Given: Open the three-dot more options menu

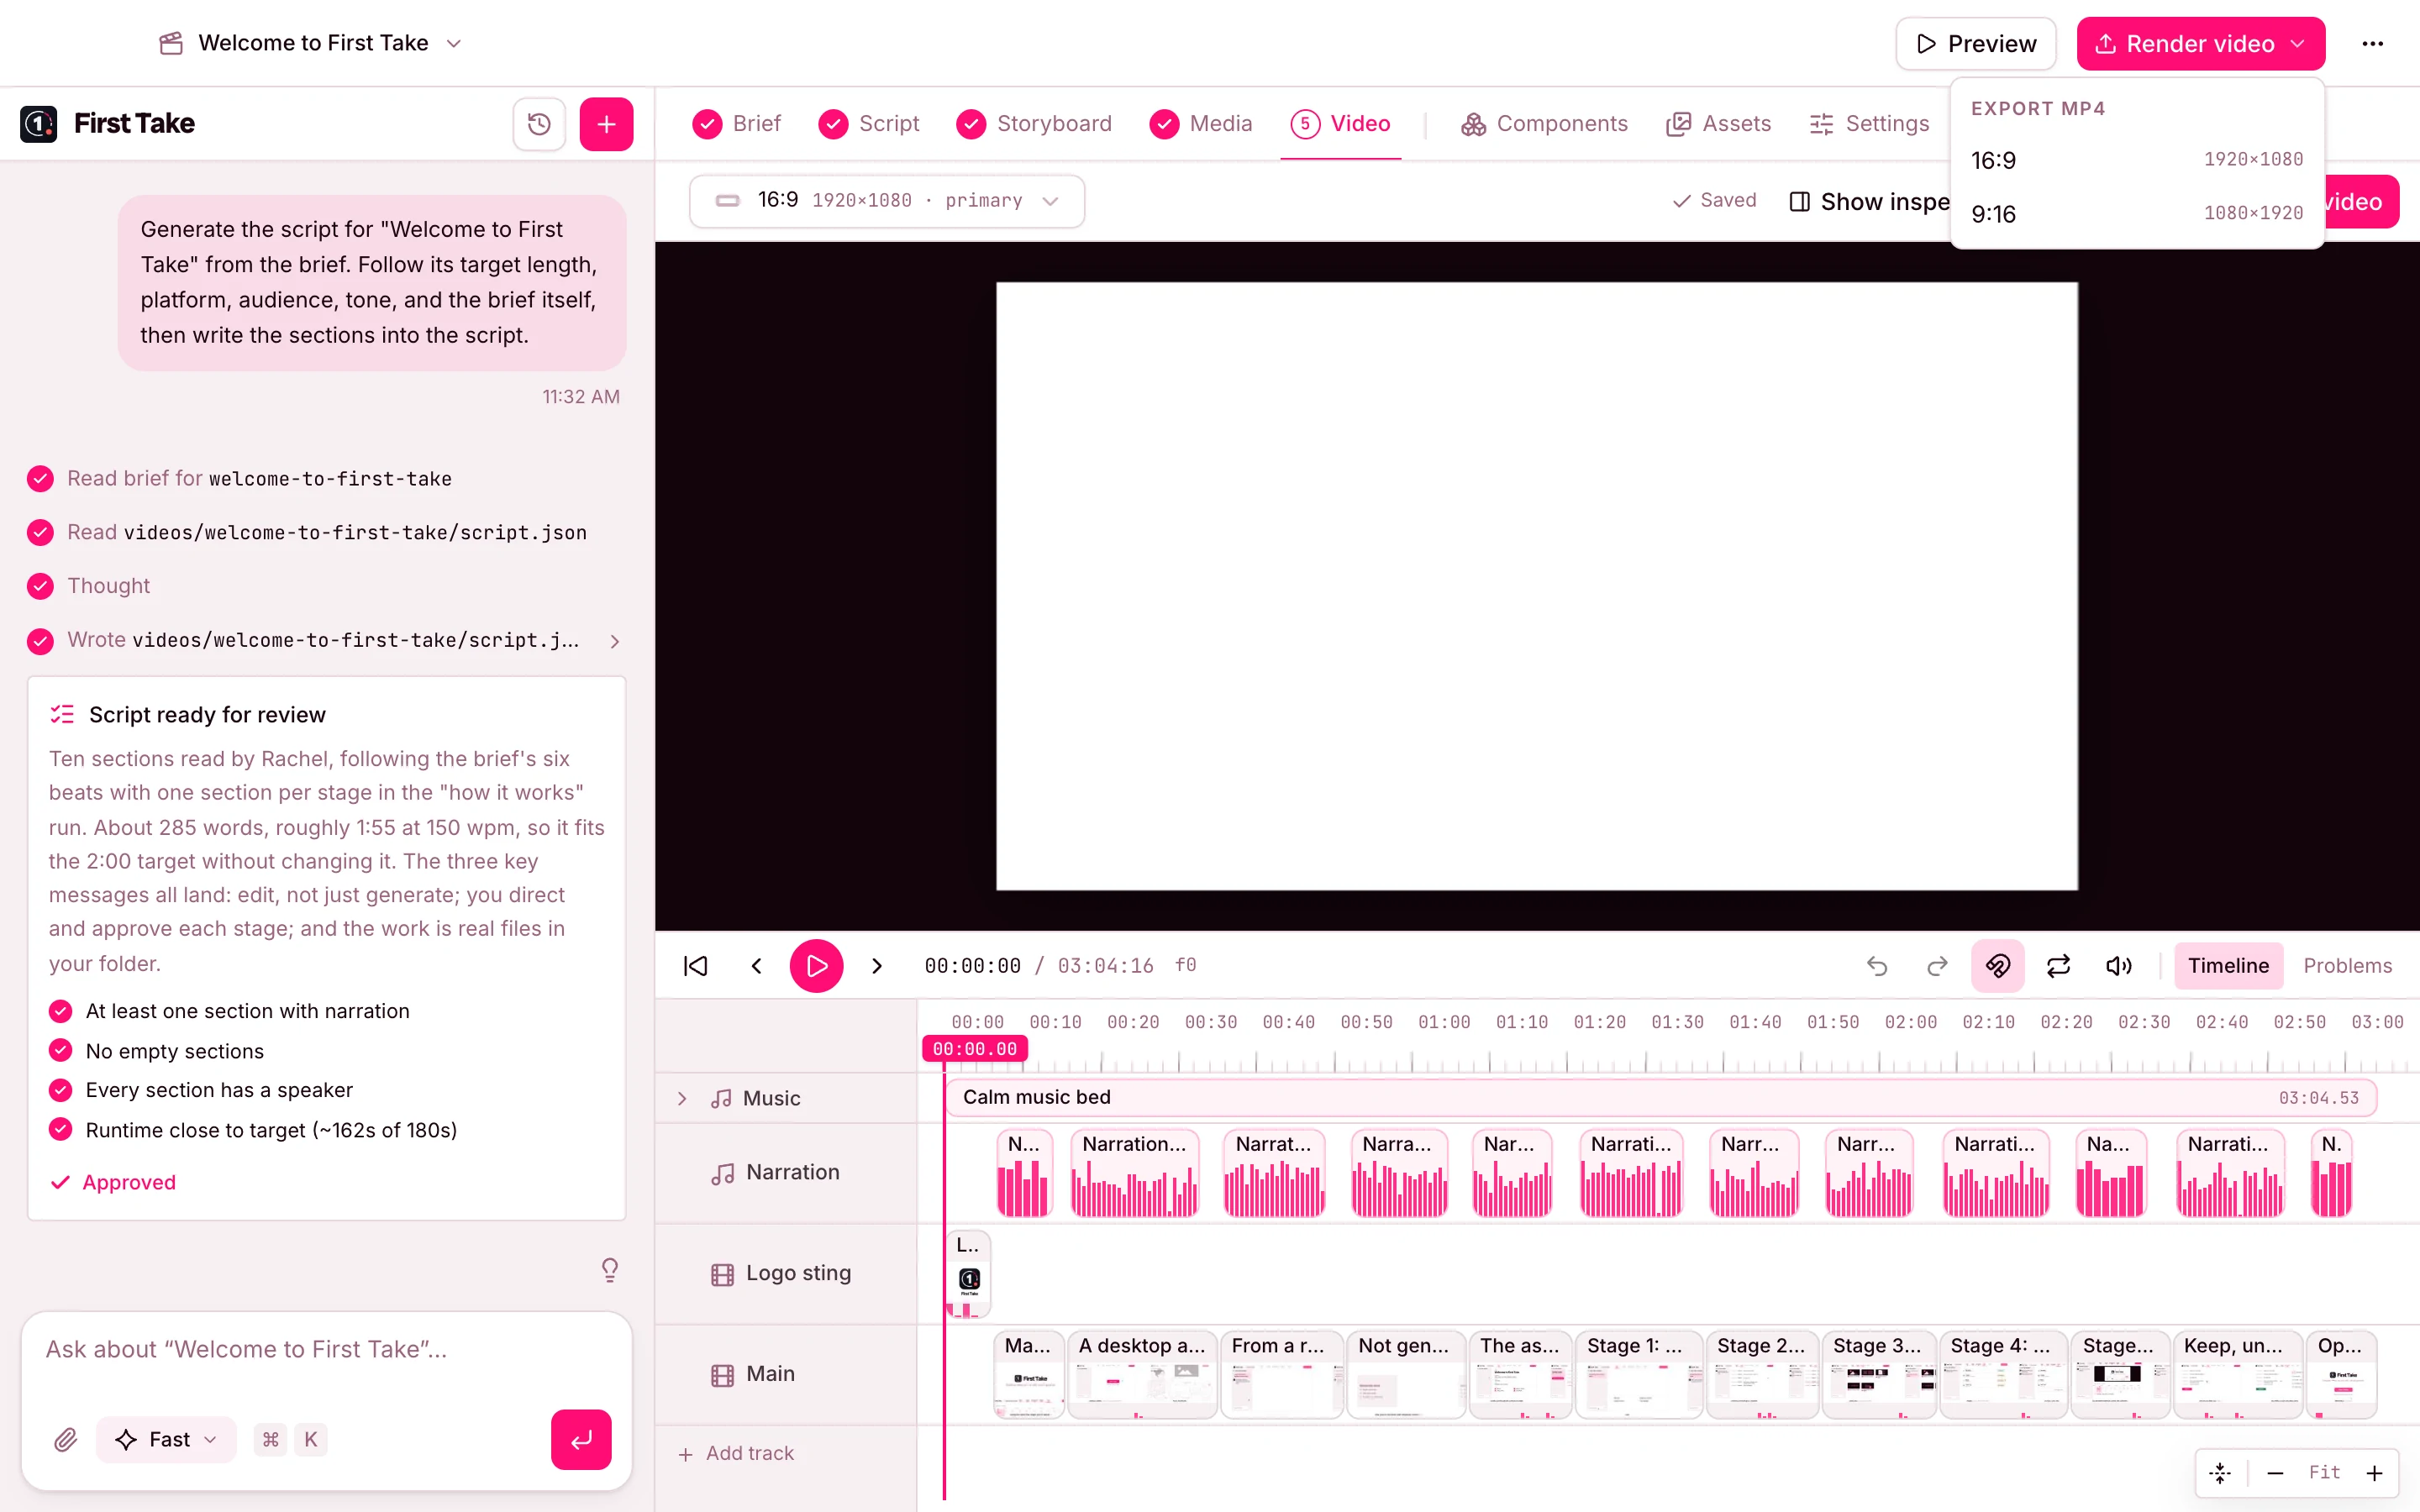Looking at the screenshot, I should [x=2372, y=44].
